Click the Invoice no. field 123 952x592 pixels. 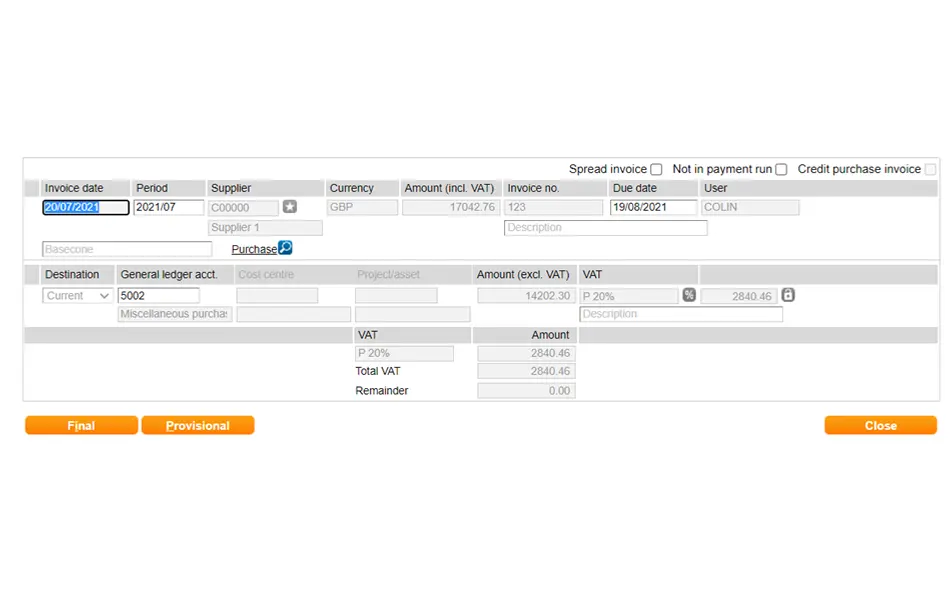pos(553,207)
